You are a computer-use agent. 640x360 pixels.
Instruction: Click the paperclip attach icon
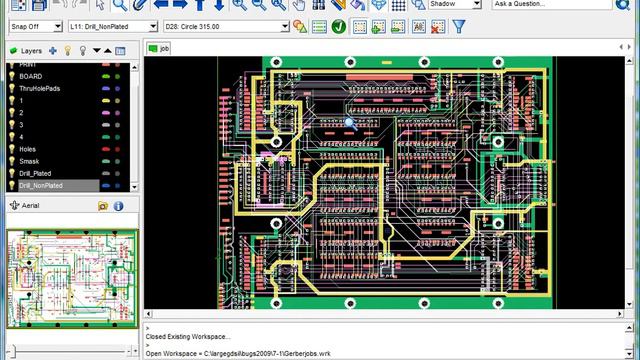pos(140,4)
